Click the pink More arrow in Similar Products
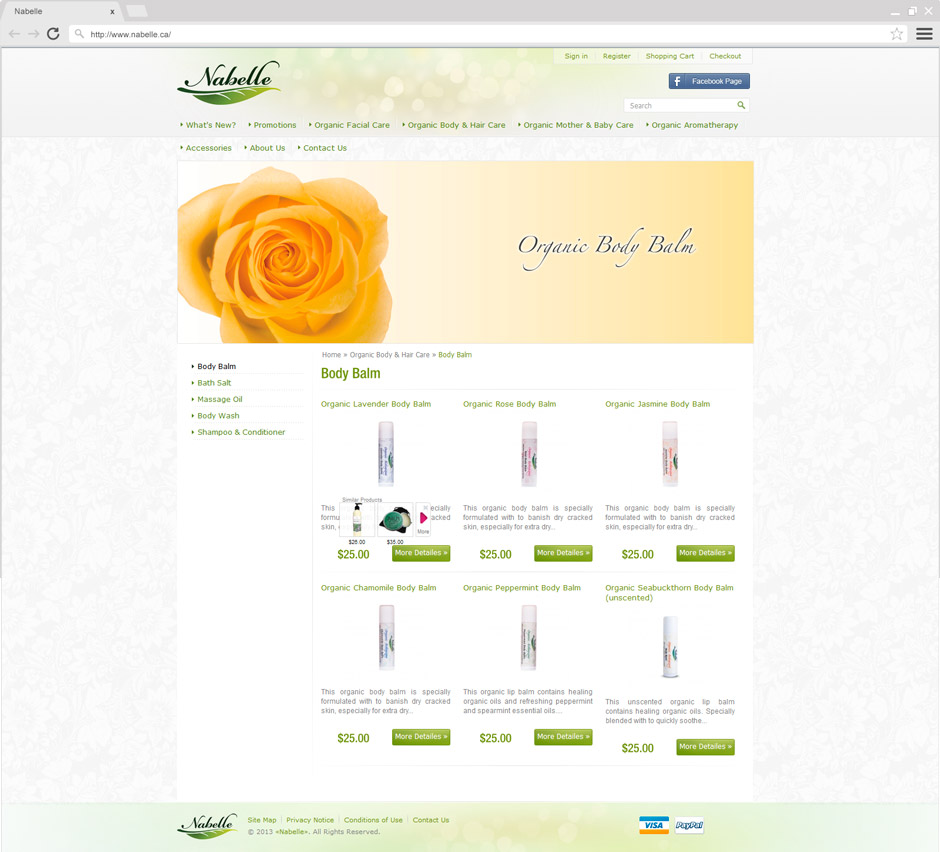 [423, 518]
